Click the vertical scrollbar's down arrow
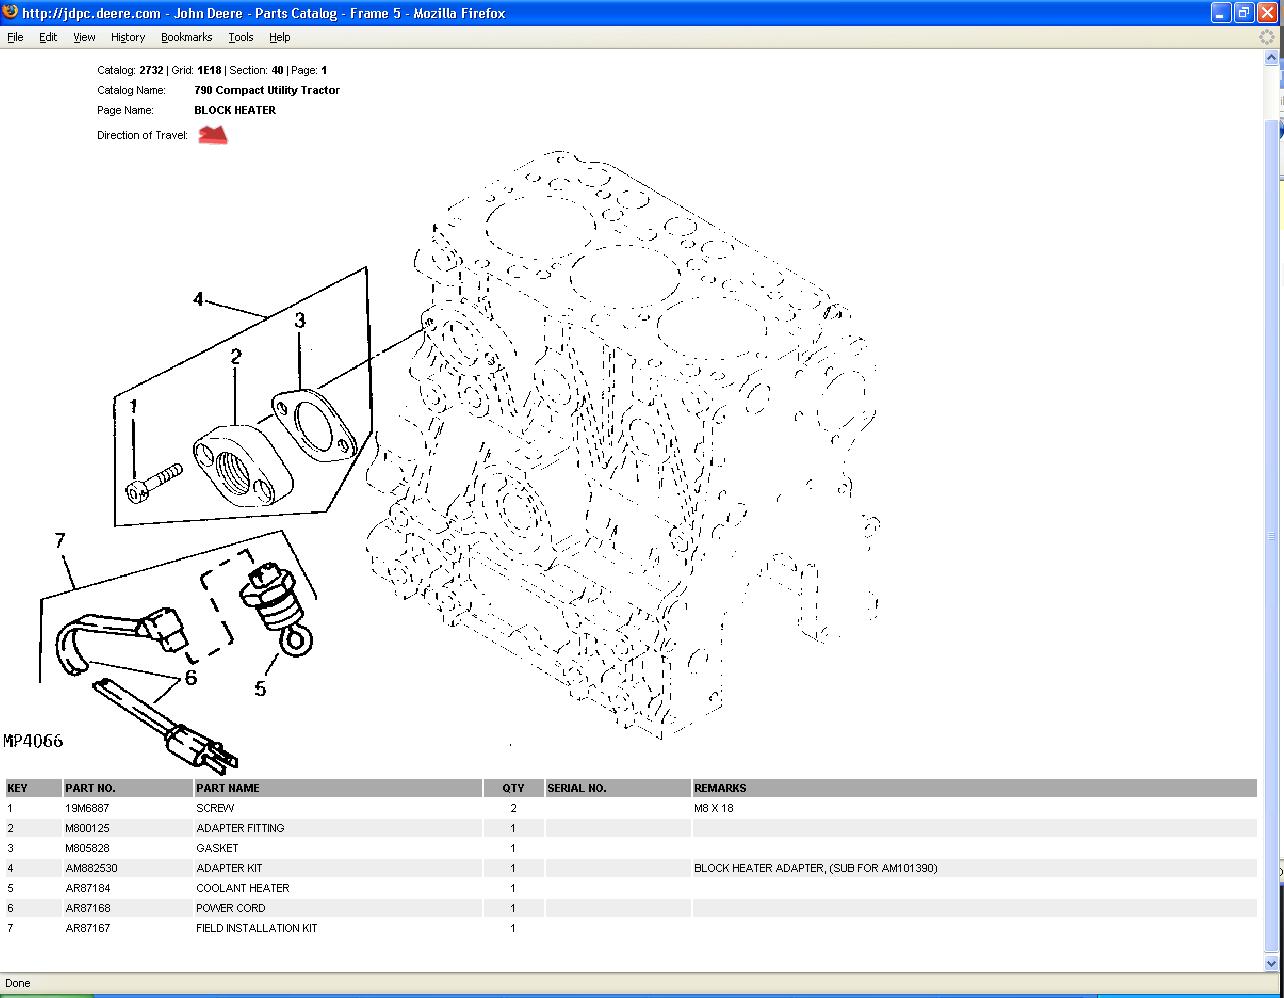 [1273, 964]
